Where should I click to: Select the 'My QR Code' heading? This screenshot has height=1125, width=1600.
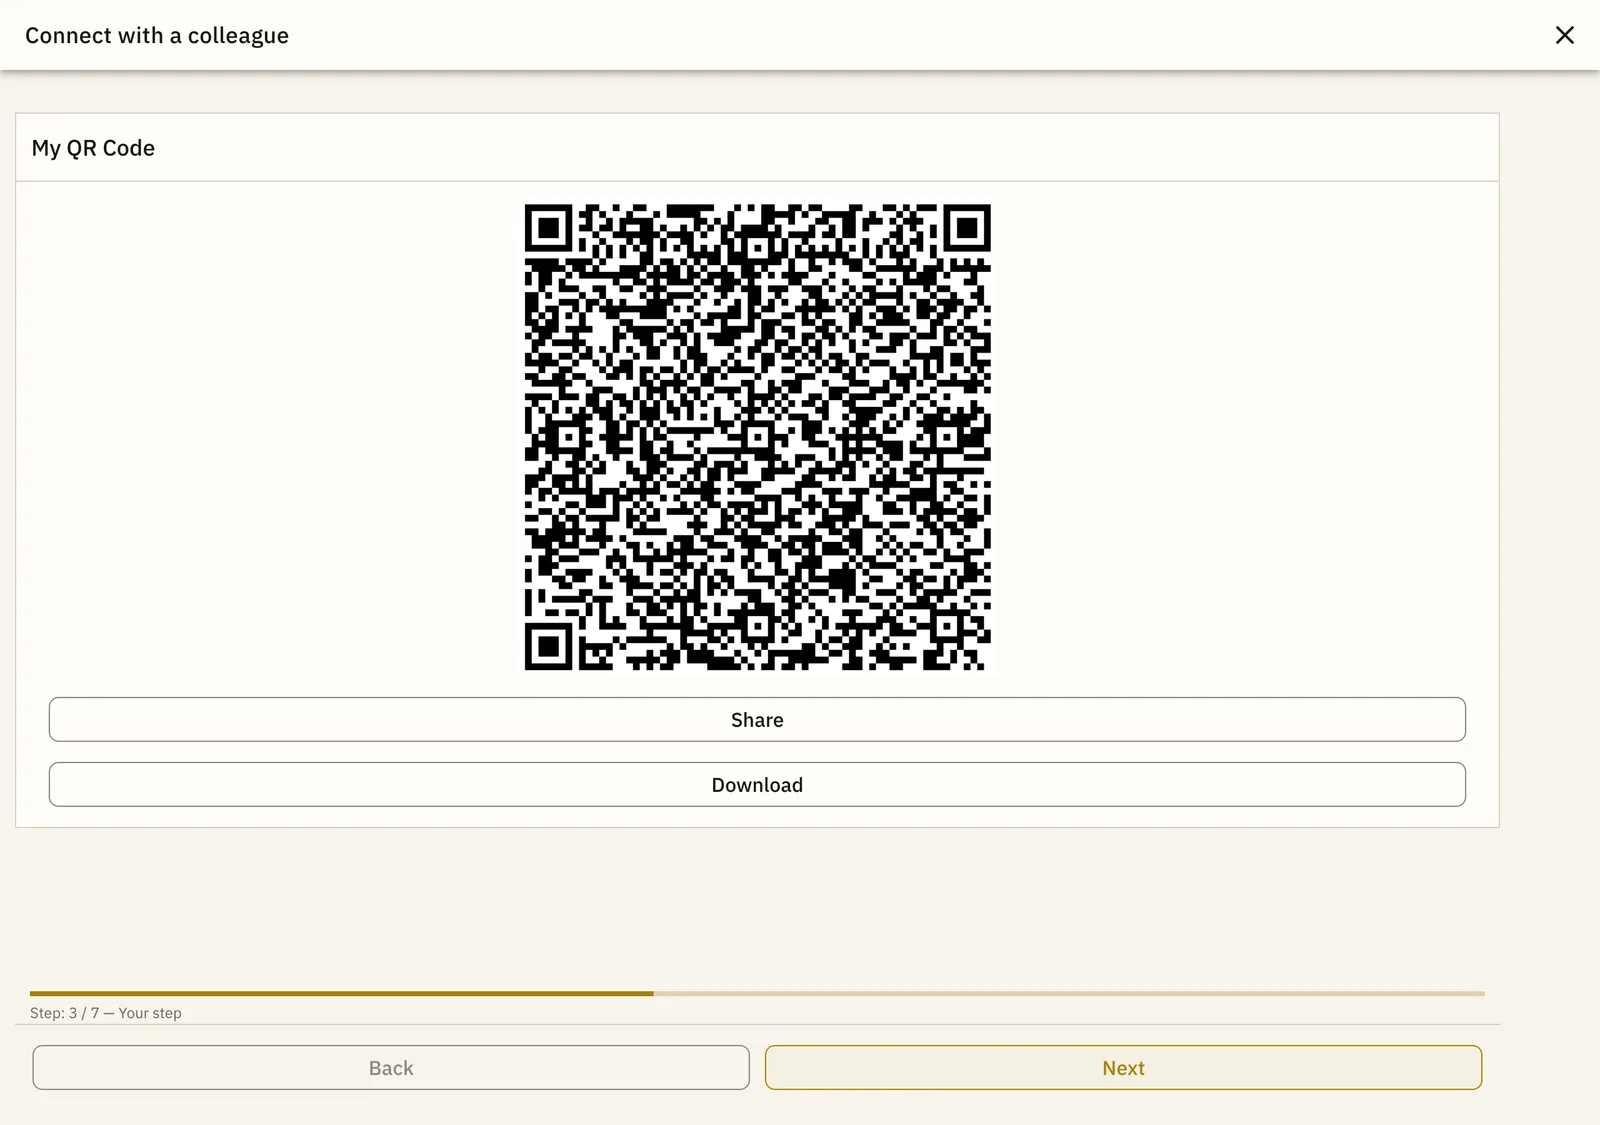(x=93, y=148)
